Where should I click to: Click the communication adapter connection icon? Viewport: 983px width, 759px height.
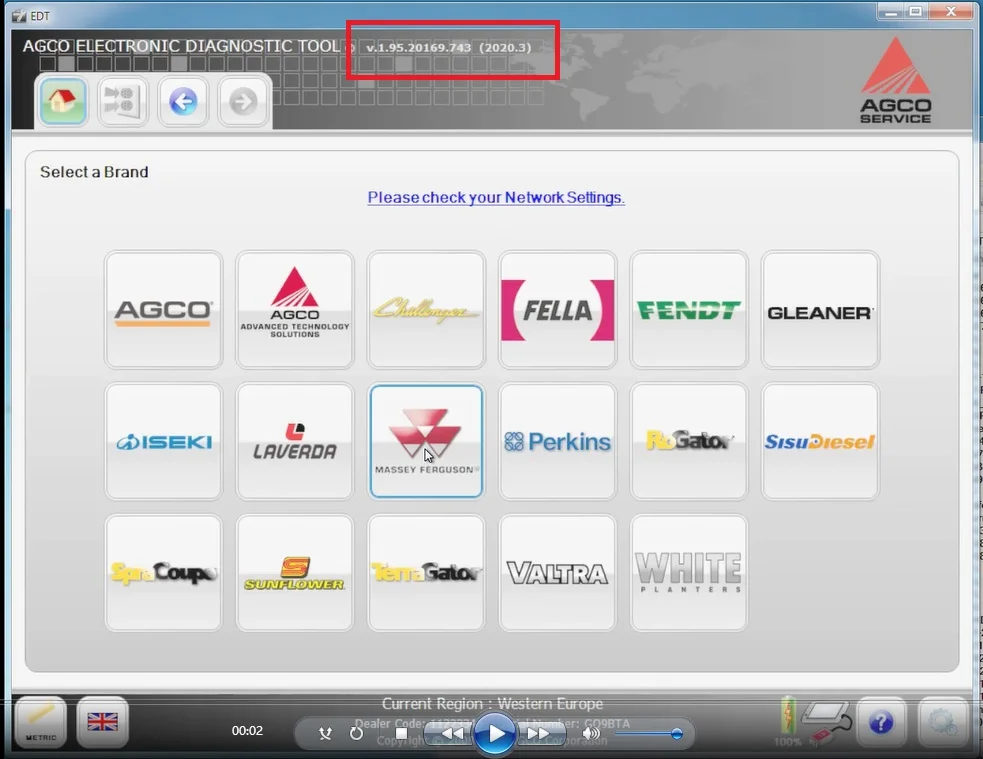pyautogui.click(x=827, y=721)
